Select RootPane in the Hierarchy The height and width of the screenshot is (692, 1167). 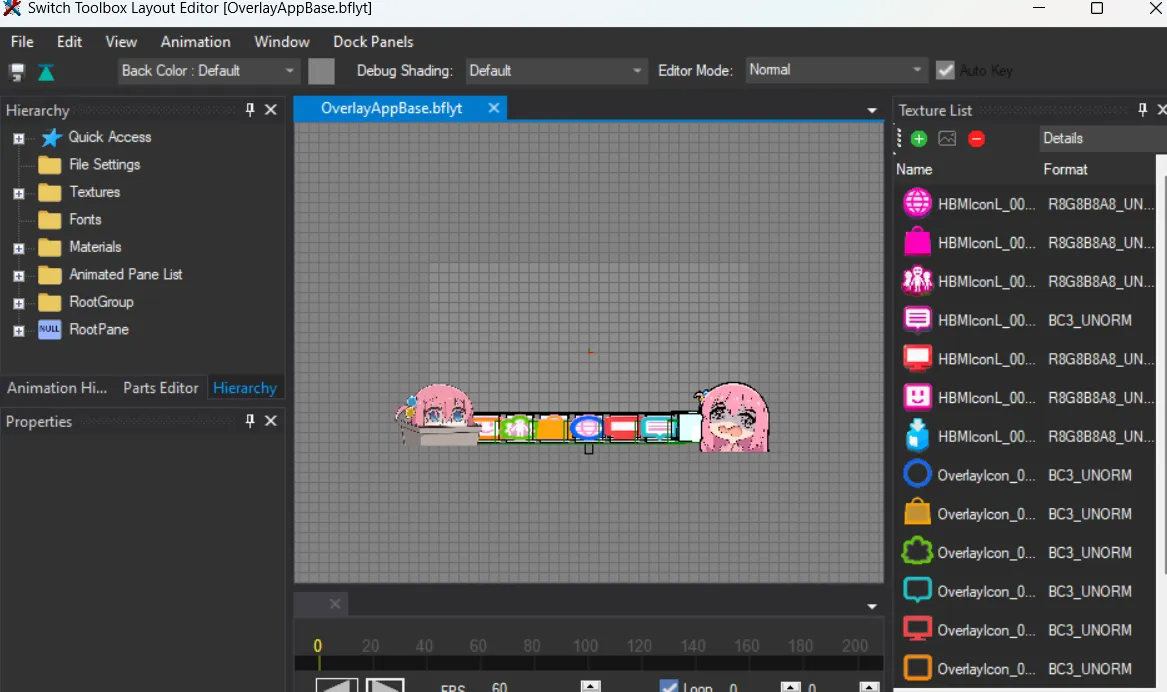point(98,329)
